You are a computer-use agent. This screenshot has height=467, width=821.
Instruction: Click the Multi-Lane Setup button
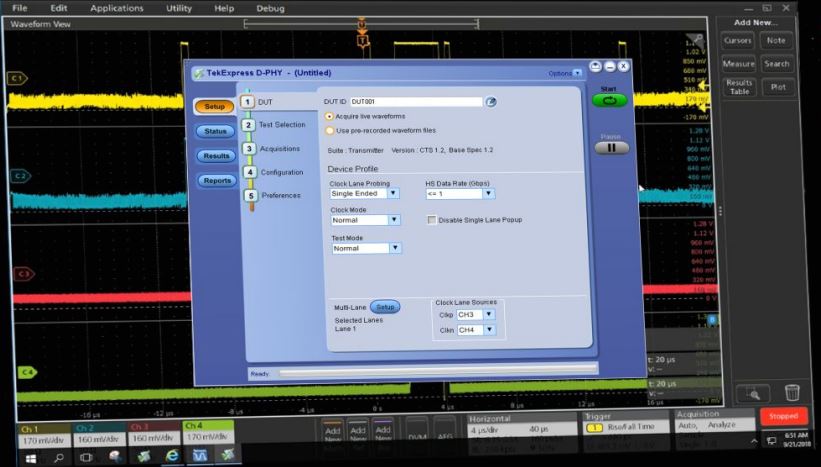point(385,307)
